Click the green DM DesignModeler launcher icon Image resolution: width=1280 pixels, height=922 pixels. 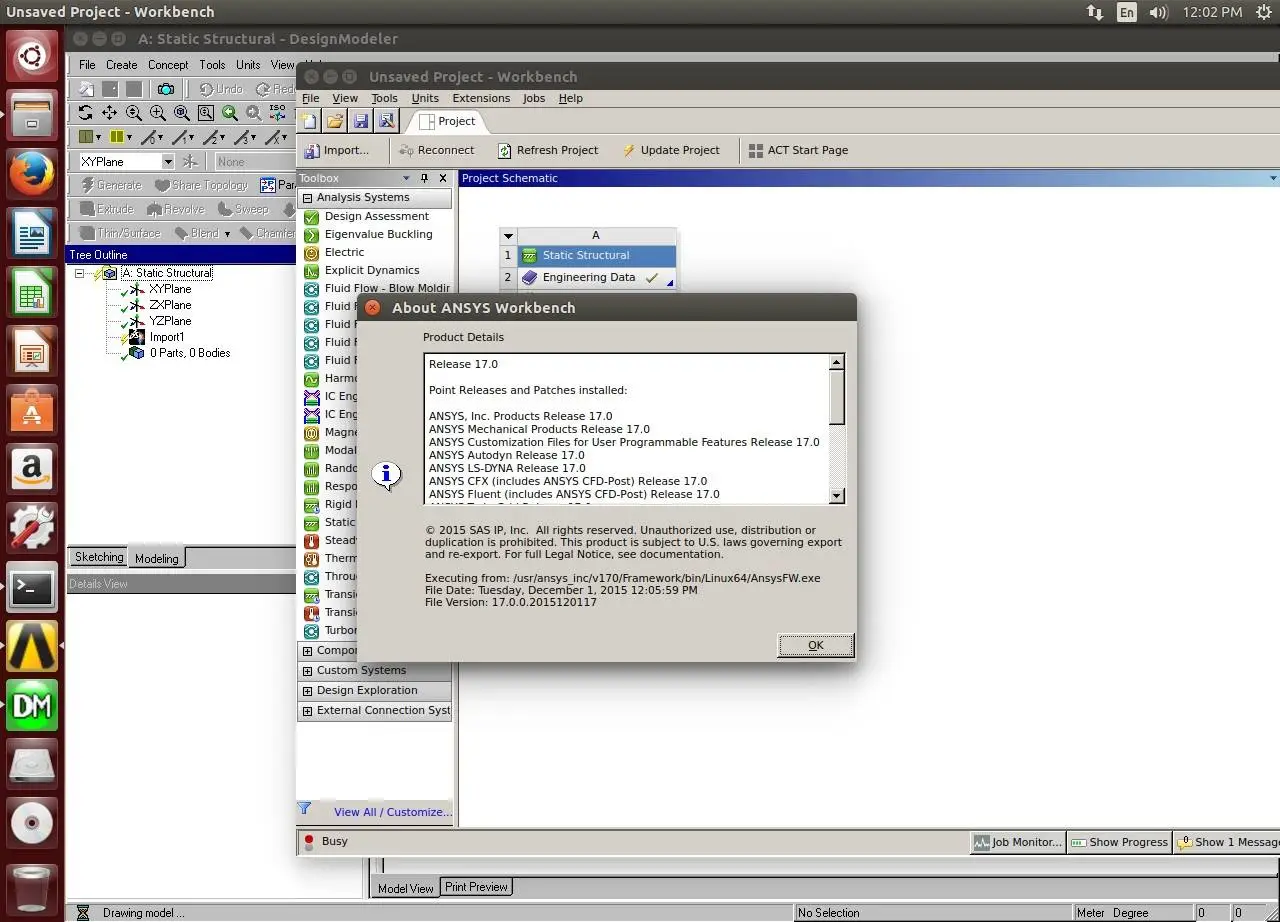click(32, 705)
